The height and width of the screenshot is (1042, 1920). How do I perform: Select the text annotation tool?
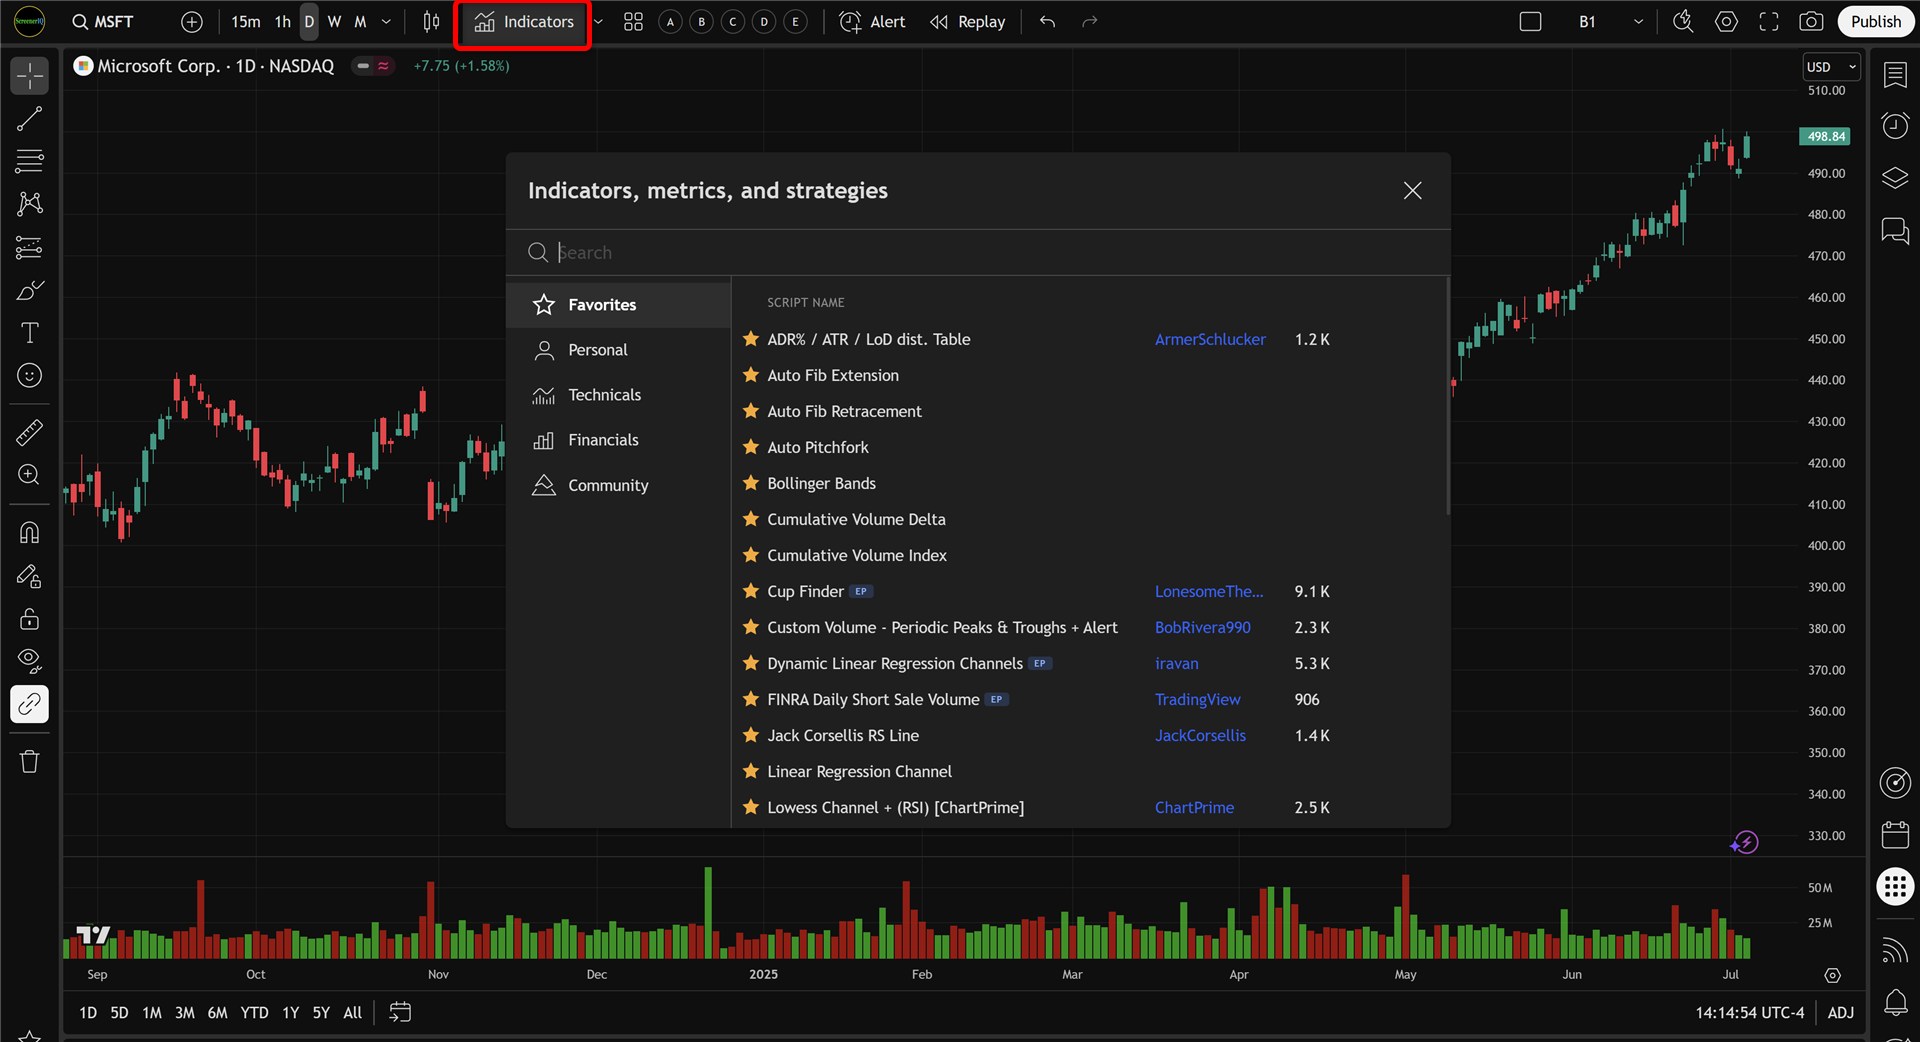[x=30, y=333]
